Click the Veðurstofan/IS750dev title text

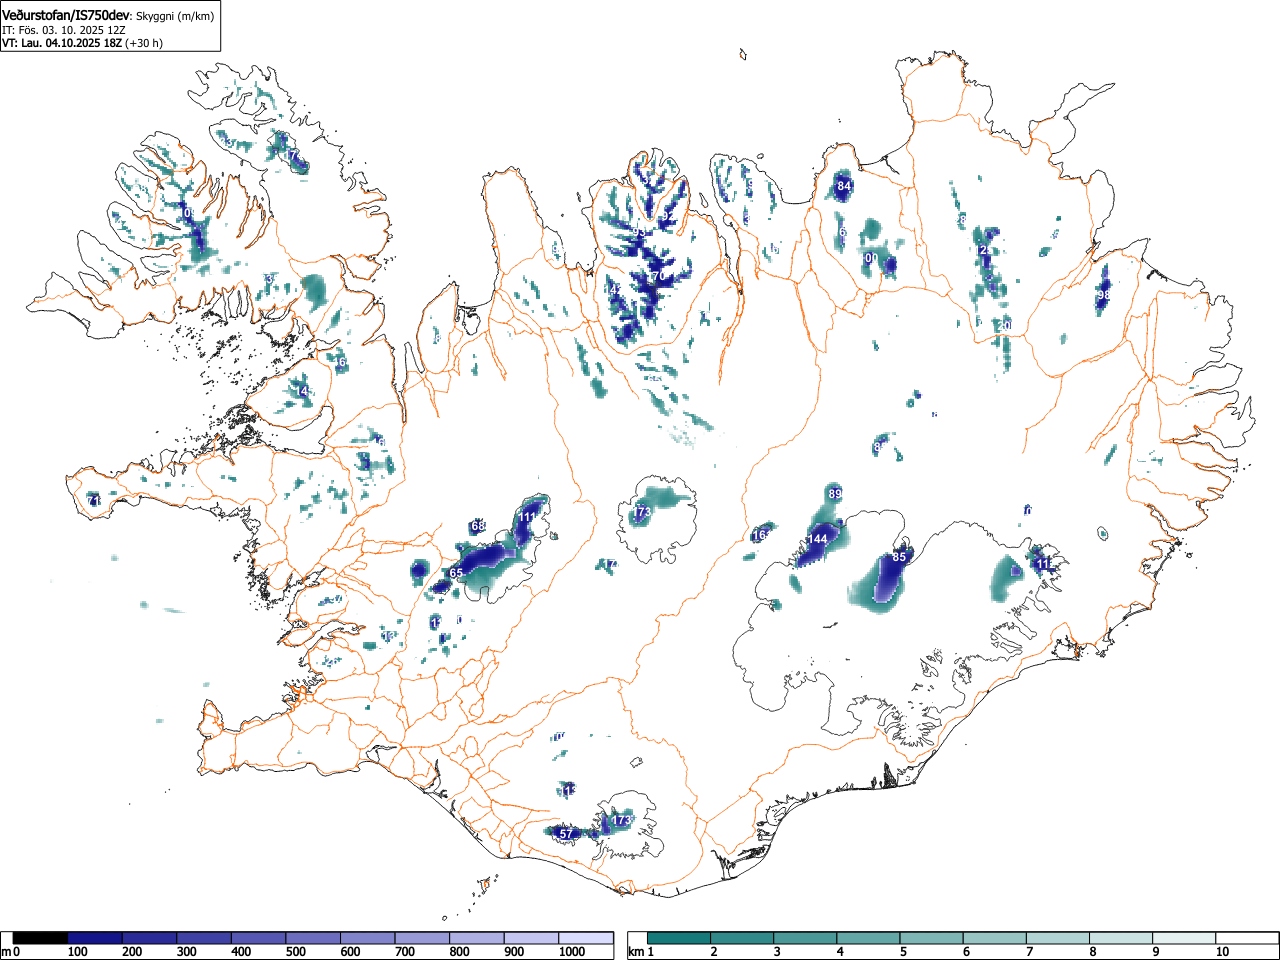66,15
